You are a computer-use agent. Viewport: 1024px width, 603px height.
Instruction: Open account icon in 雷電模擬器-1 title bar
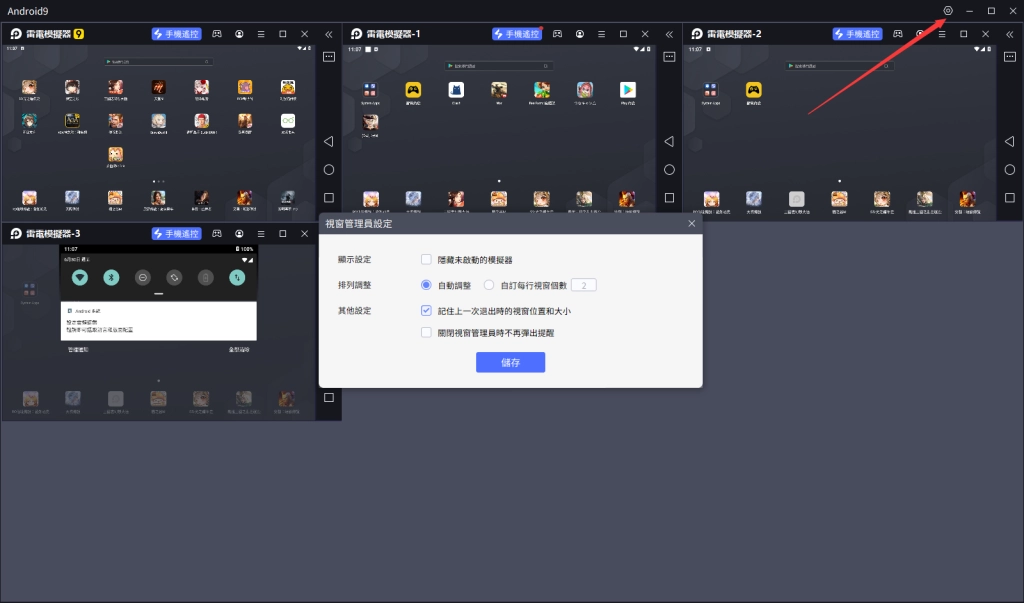pyautogui.click(x=579, y=34)
